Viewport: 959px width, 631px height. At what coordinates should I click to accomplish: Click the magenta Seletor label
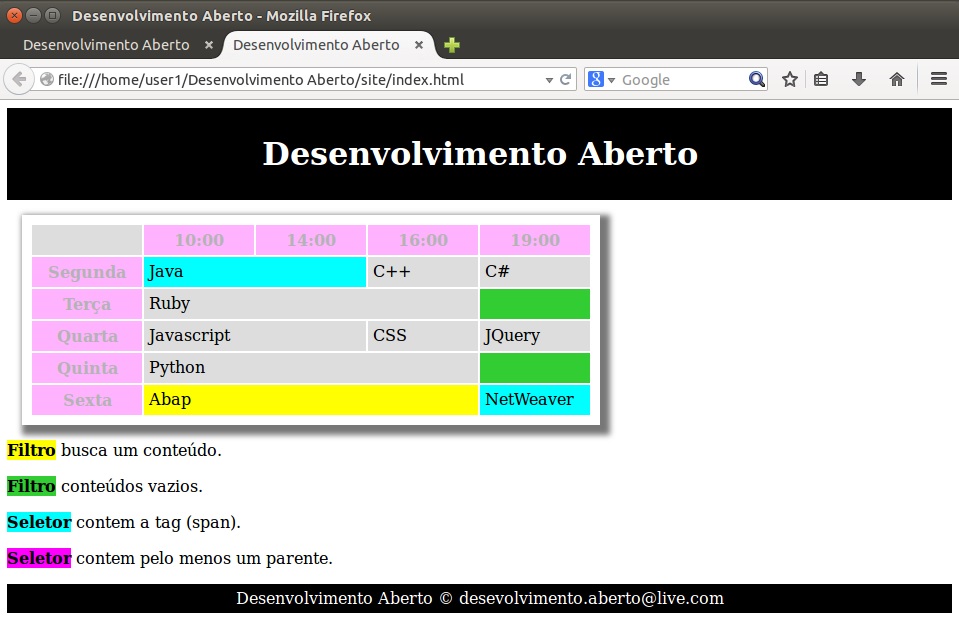(x=39, y=558)
